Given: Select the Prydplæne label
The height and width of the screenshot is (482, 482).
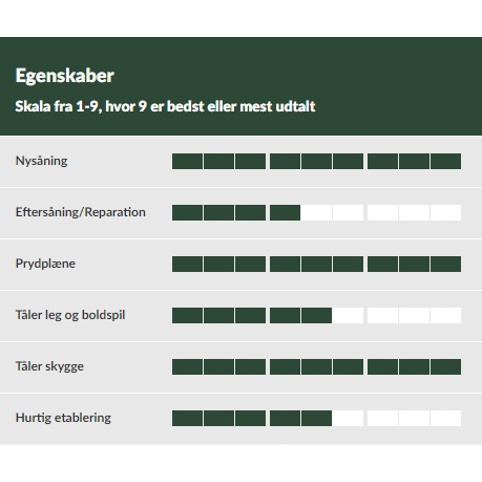Looking at the screenshot, I should tap(45, 264).
